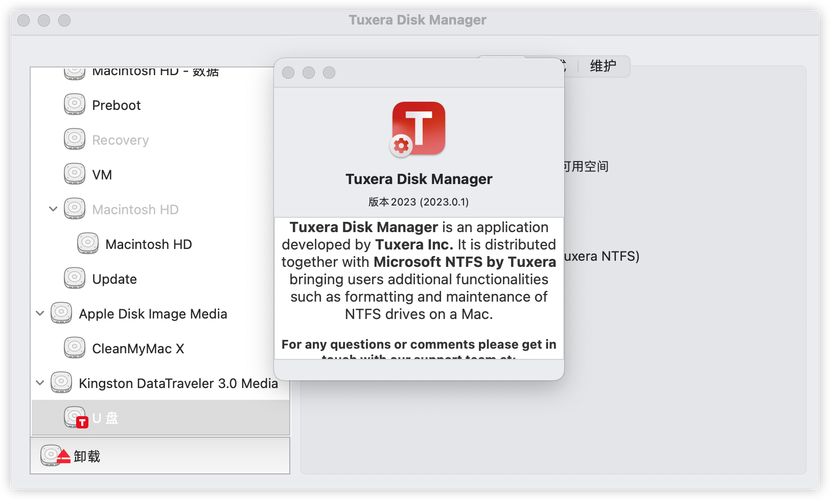Click the Tuxera Disk Manager heading in About dialog
The image size is (830, 500).
click(419, 179)
